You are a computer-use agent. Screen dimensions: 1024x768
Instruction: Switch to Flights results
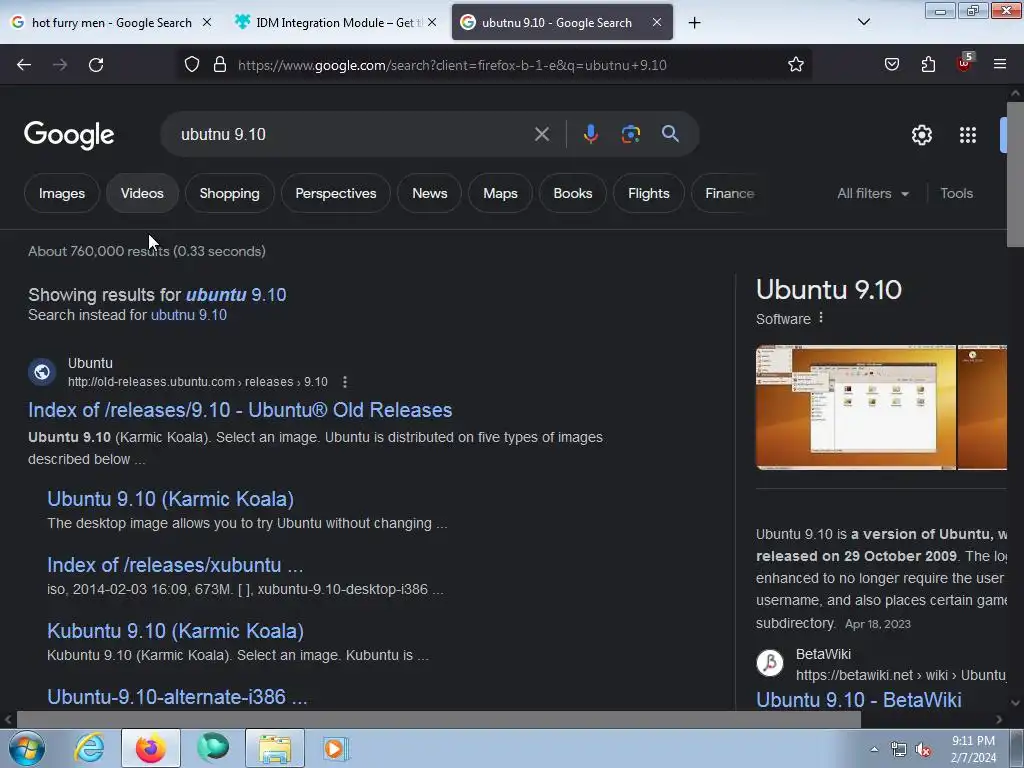(x=648, y=193)
